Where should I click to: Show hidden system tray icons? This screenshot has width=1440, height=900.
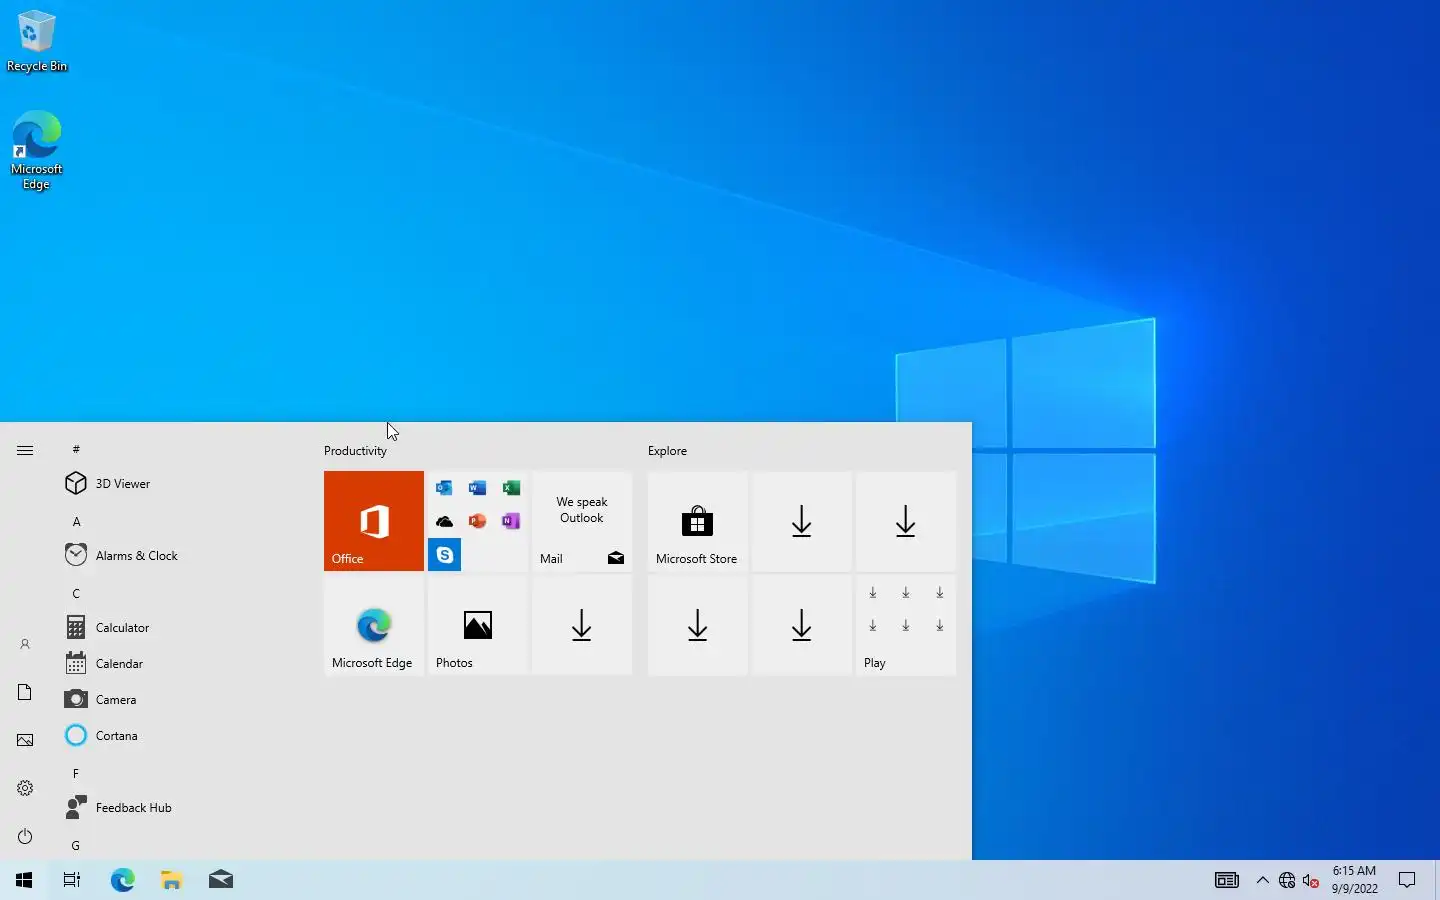pos(1262,880)
